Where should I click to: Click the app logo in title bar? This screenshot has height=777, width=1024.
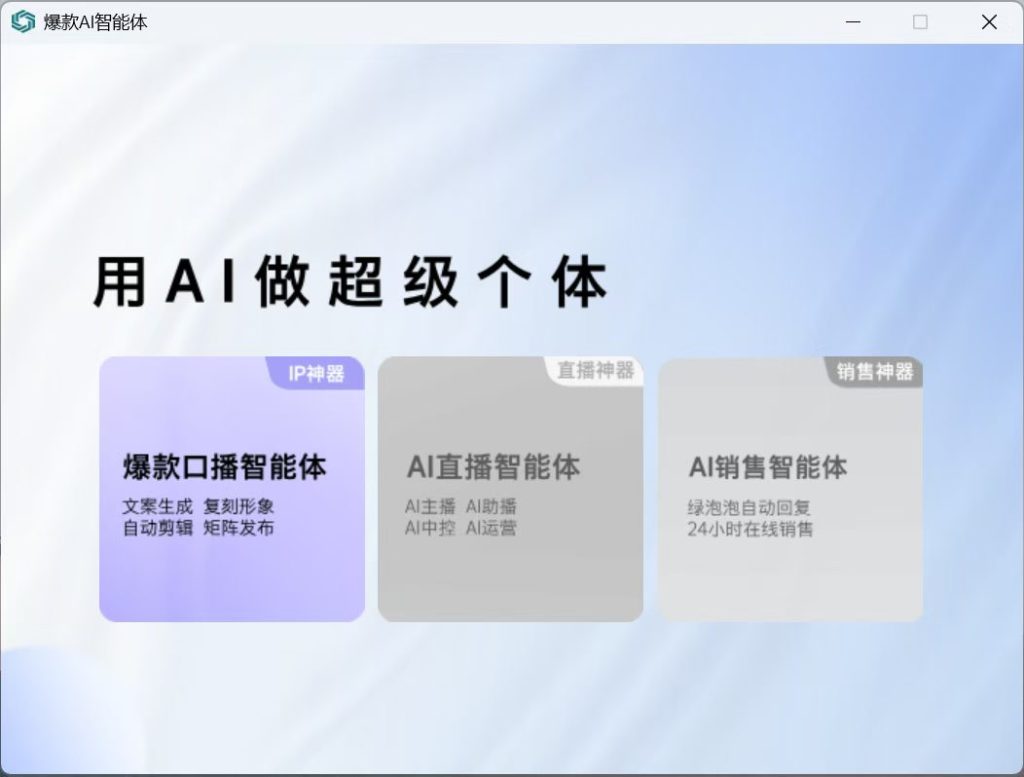(x=23, y=22)
